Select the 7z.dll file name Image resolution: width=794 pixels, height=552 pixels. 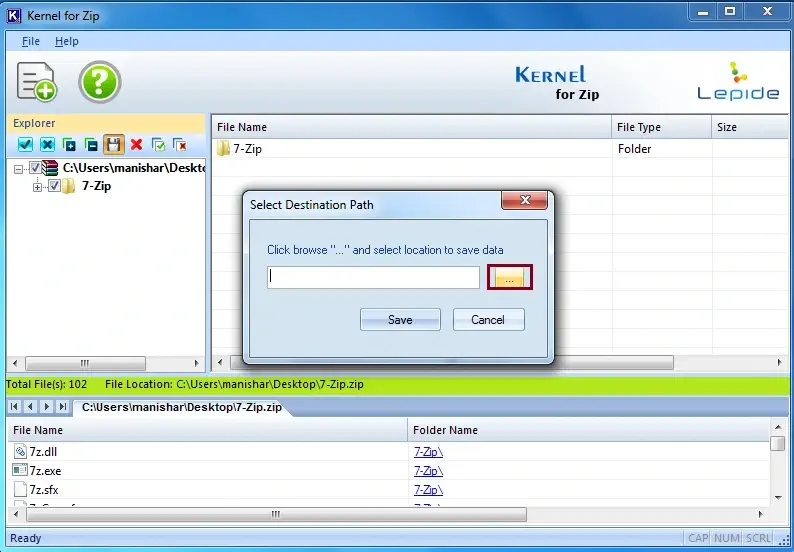click(x=43, y=451)
